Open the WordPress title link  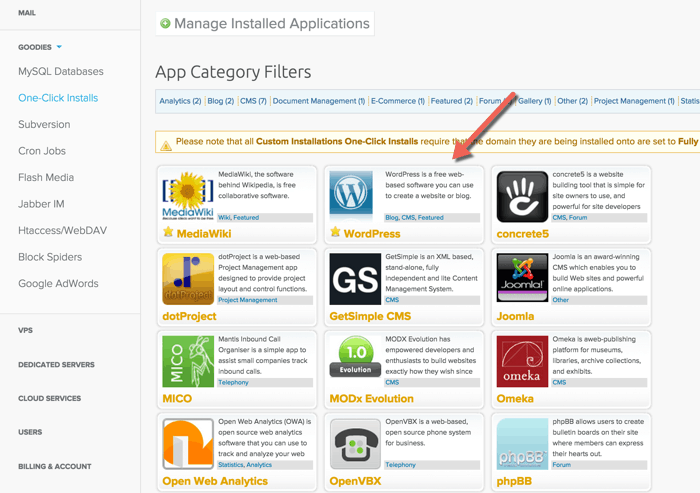tap(372, 234)
